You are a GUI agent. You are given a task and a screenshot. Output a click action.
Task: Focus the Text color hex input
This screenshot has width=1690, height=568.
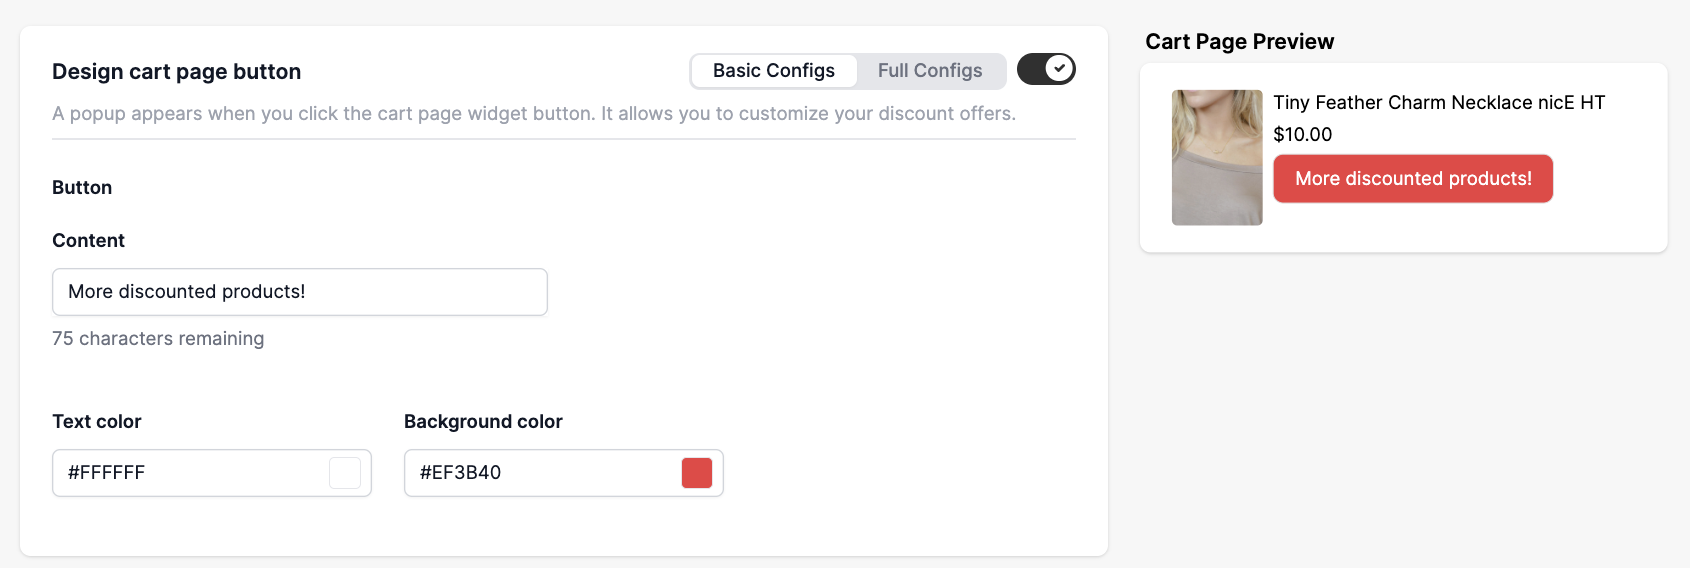[x=190, y=473]
